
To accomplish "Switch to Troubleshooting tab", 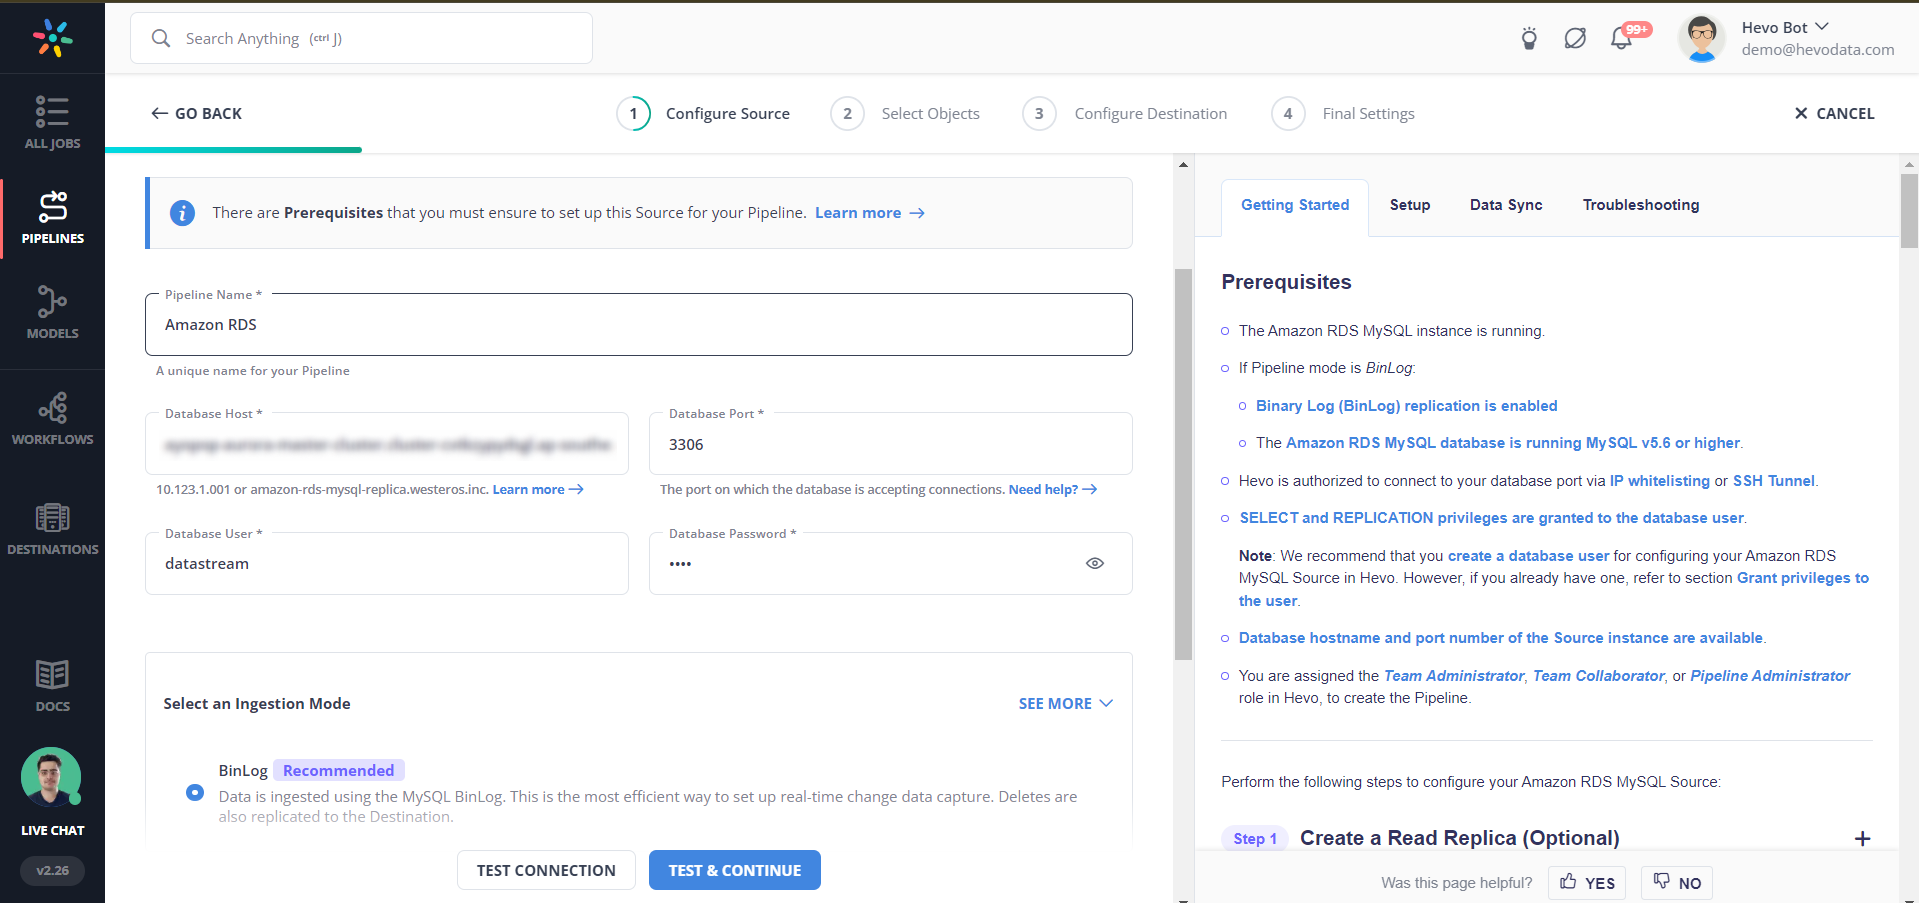I will 1641,205.
